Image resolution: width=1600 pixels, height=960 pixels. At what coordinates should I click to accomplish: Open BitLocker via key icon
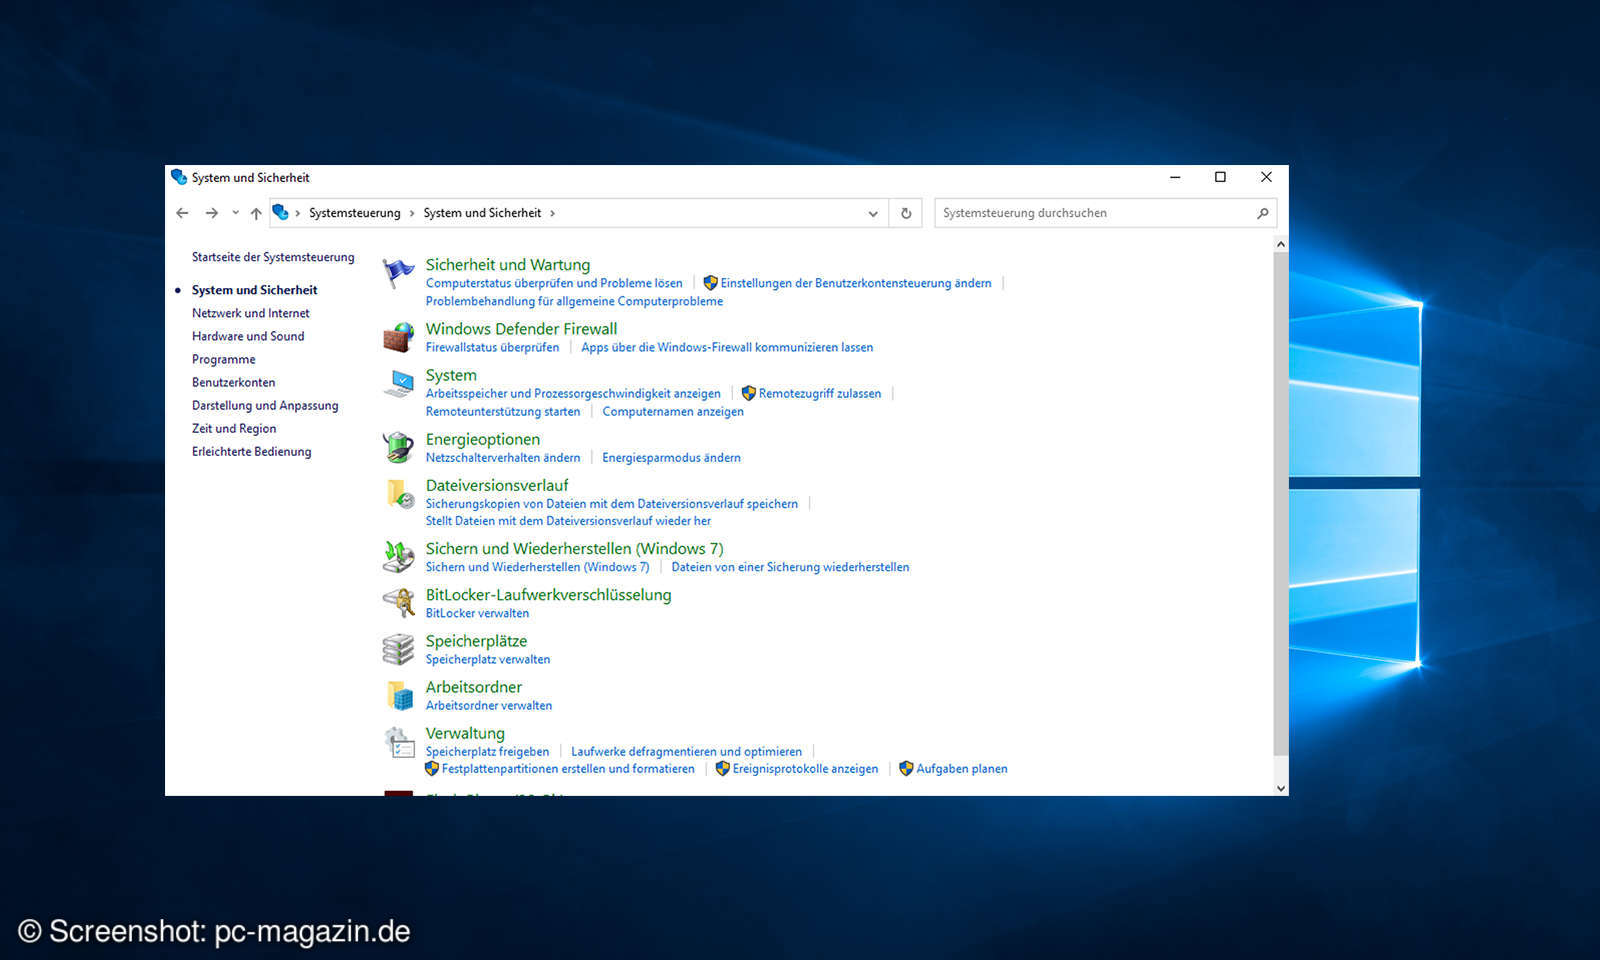pyautogui.click(x=399, y=602)
